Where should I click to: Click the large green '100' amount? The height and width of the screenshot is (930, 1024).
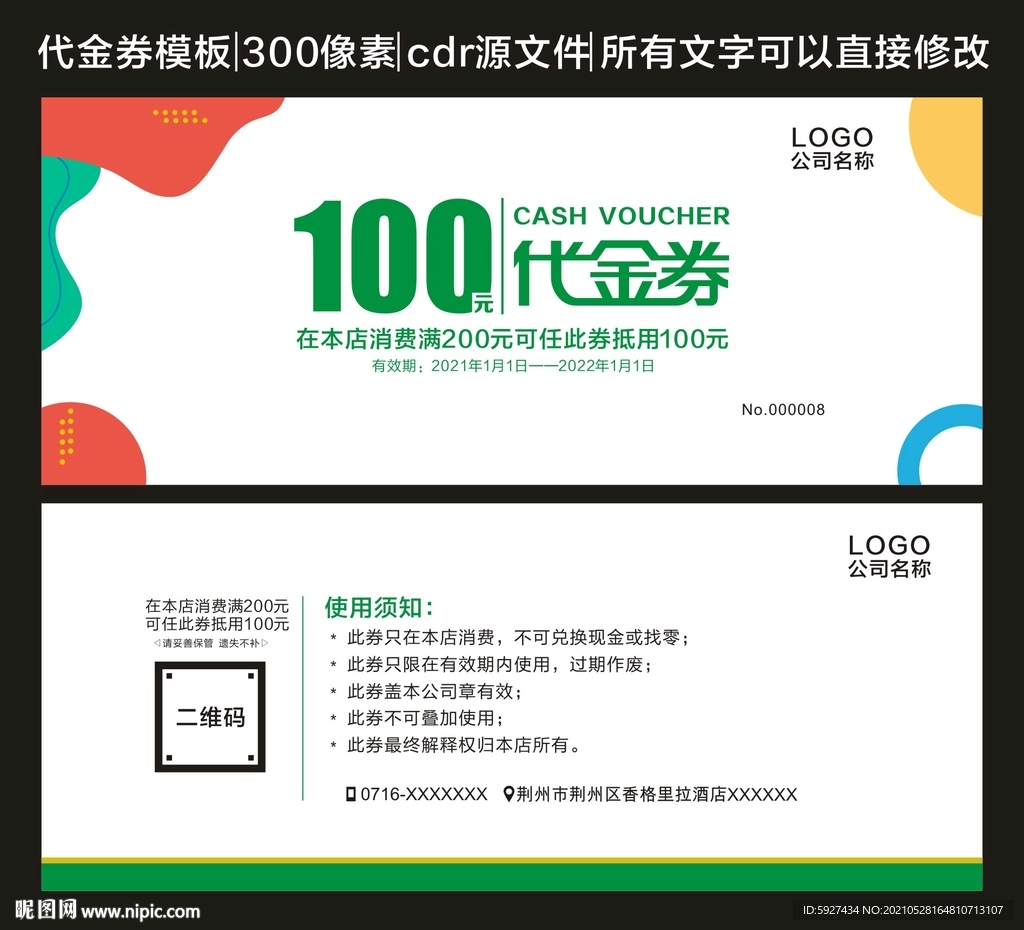[391, 255]
